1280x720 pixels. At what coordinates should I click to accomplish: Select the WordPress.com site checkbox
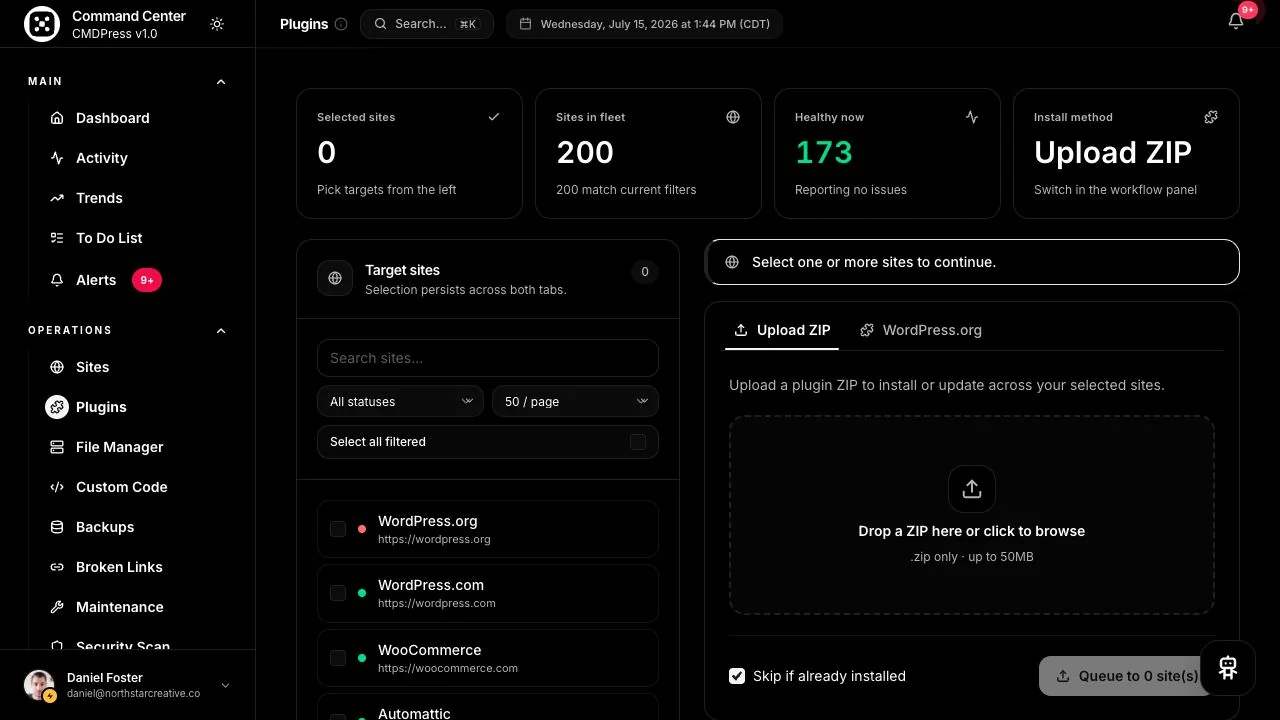pyautogui.click(x=338, y=593)
